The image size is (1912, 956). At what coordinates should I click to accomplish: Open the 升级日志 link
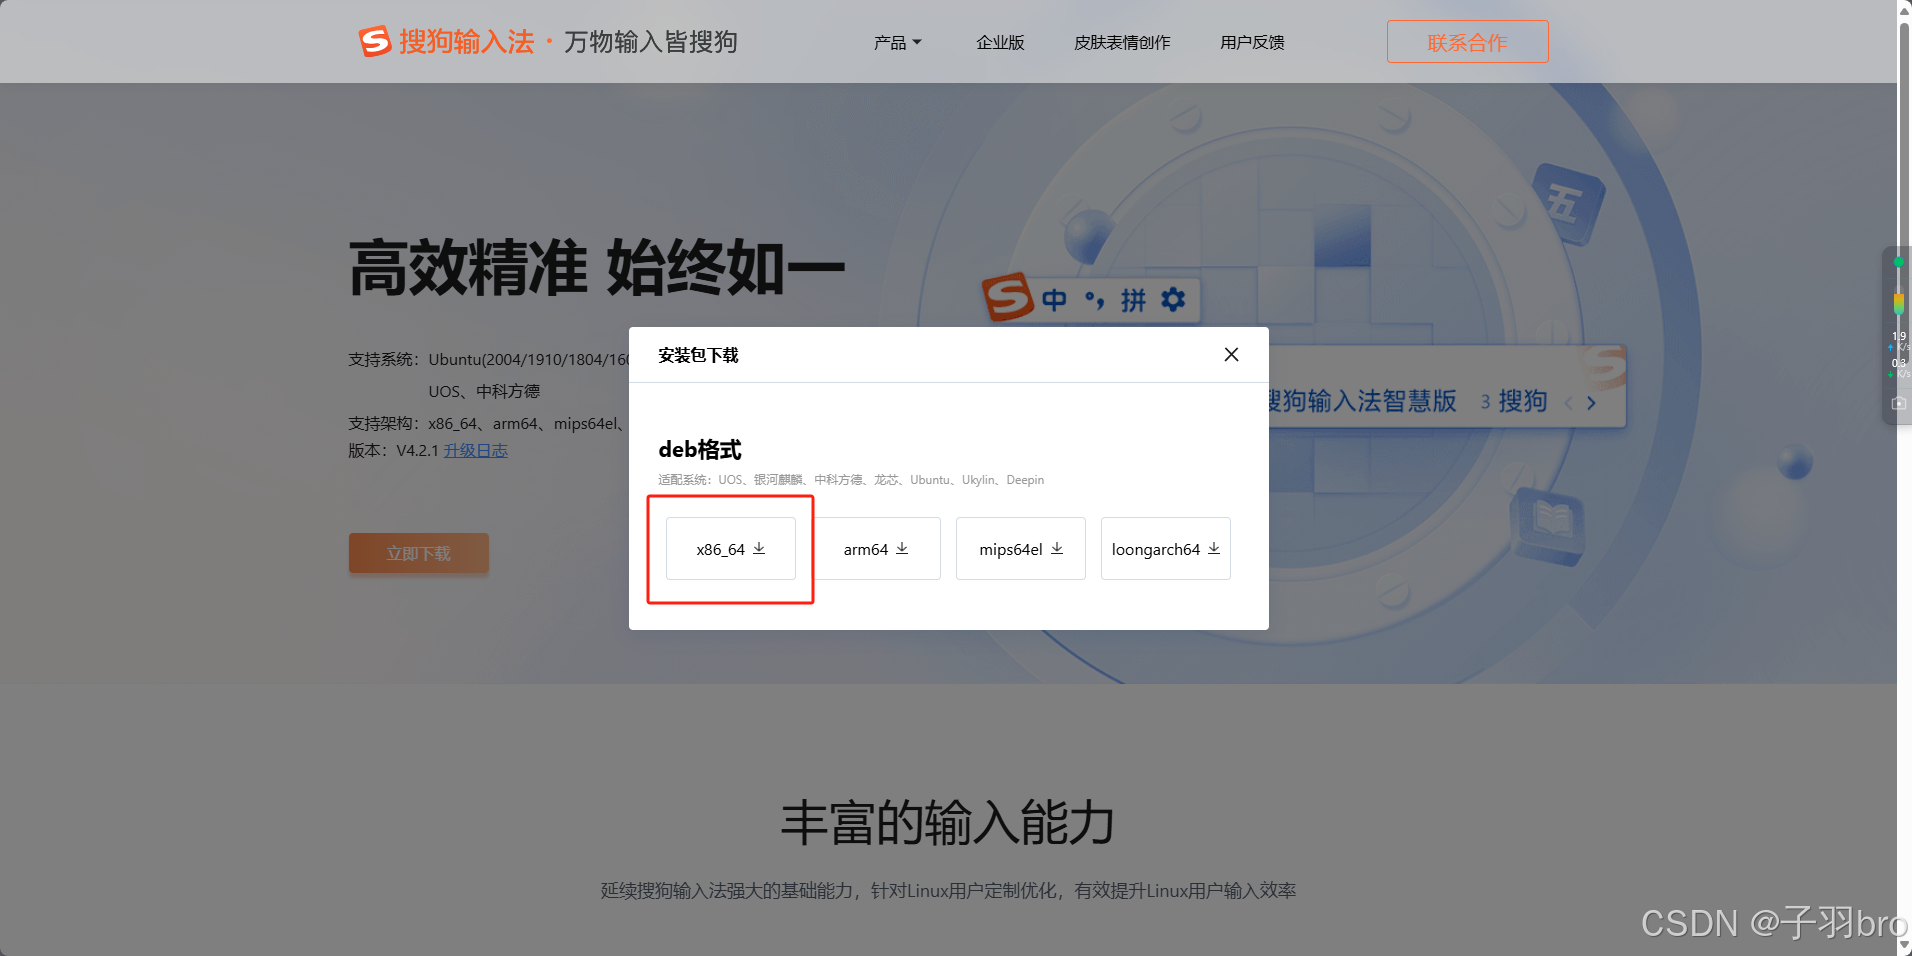pos(476,451)
